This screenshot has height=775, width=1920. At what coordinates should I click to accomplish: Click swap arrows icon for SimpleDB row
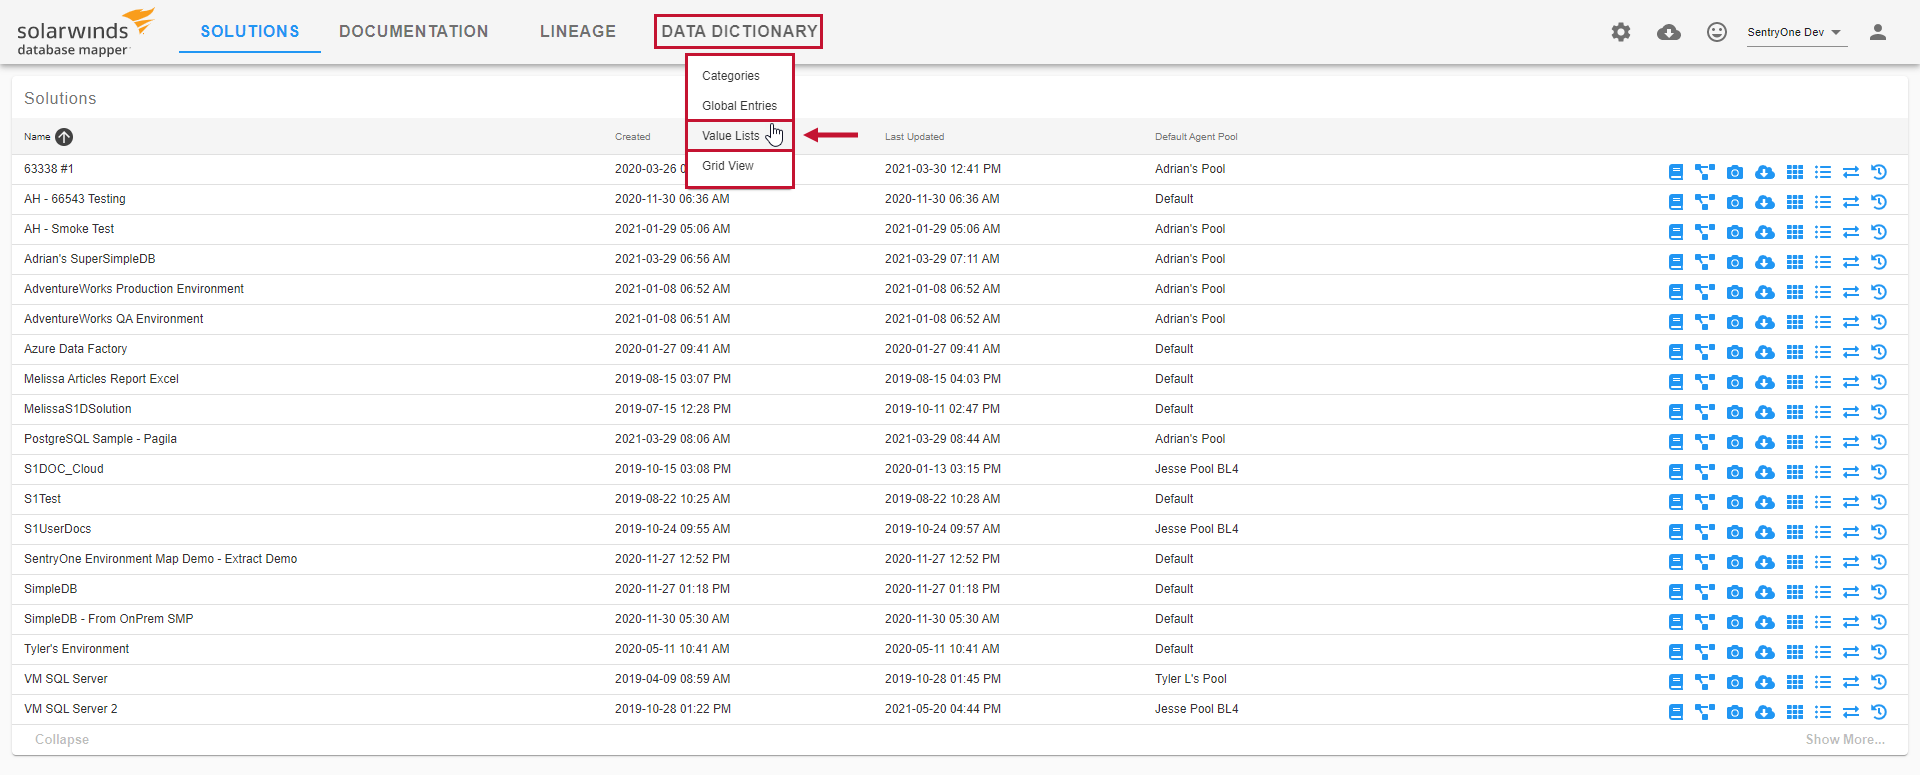click(x=1851, y=592)
